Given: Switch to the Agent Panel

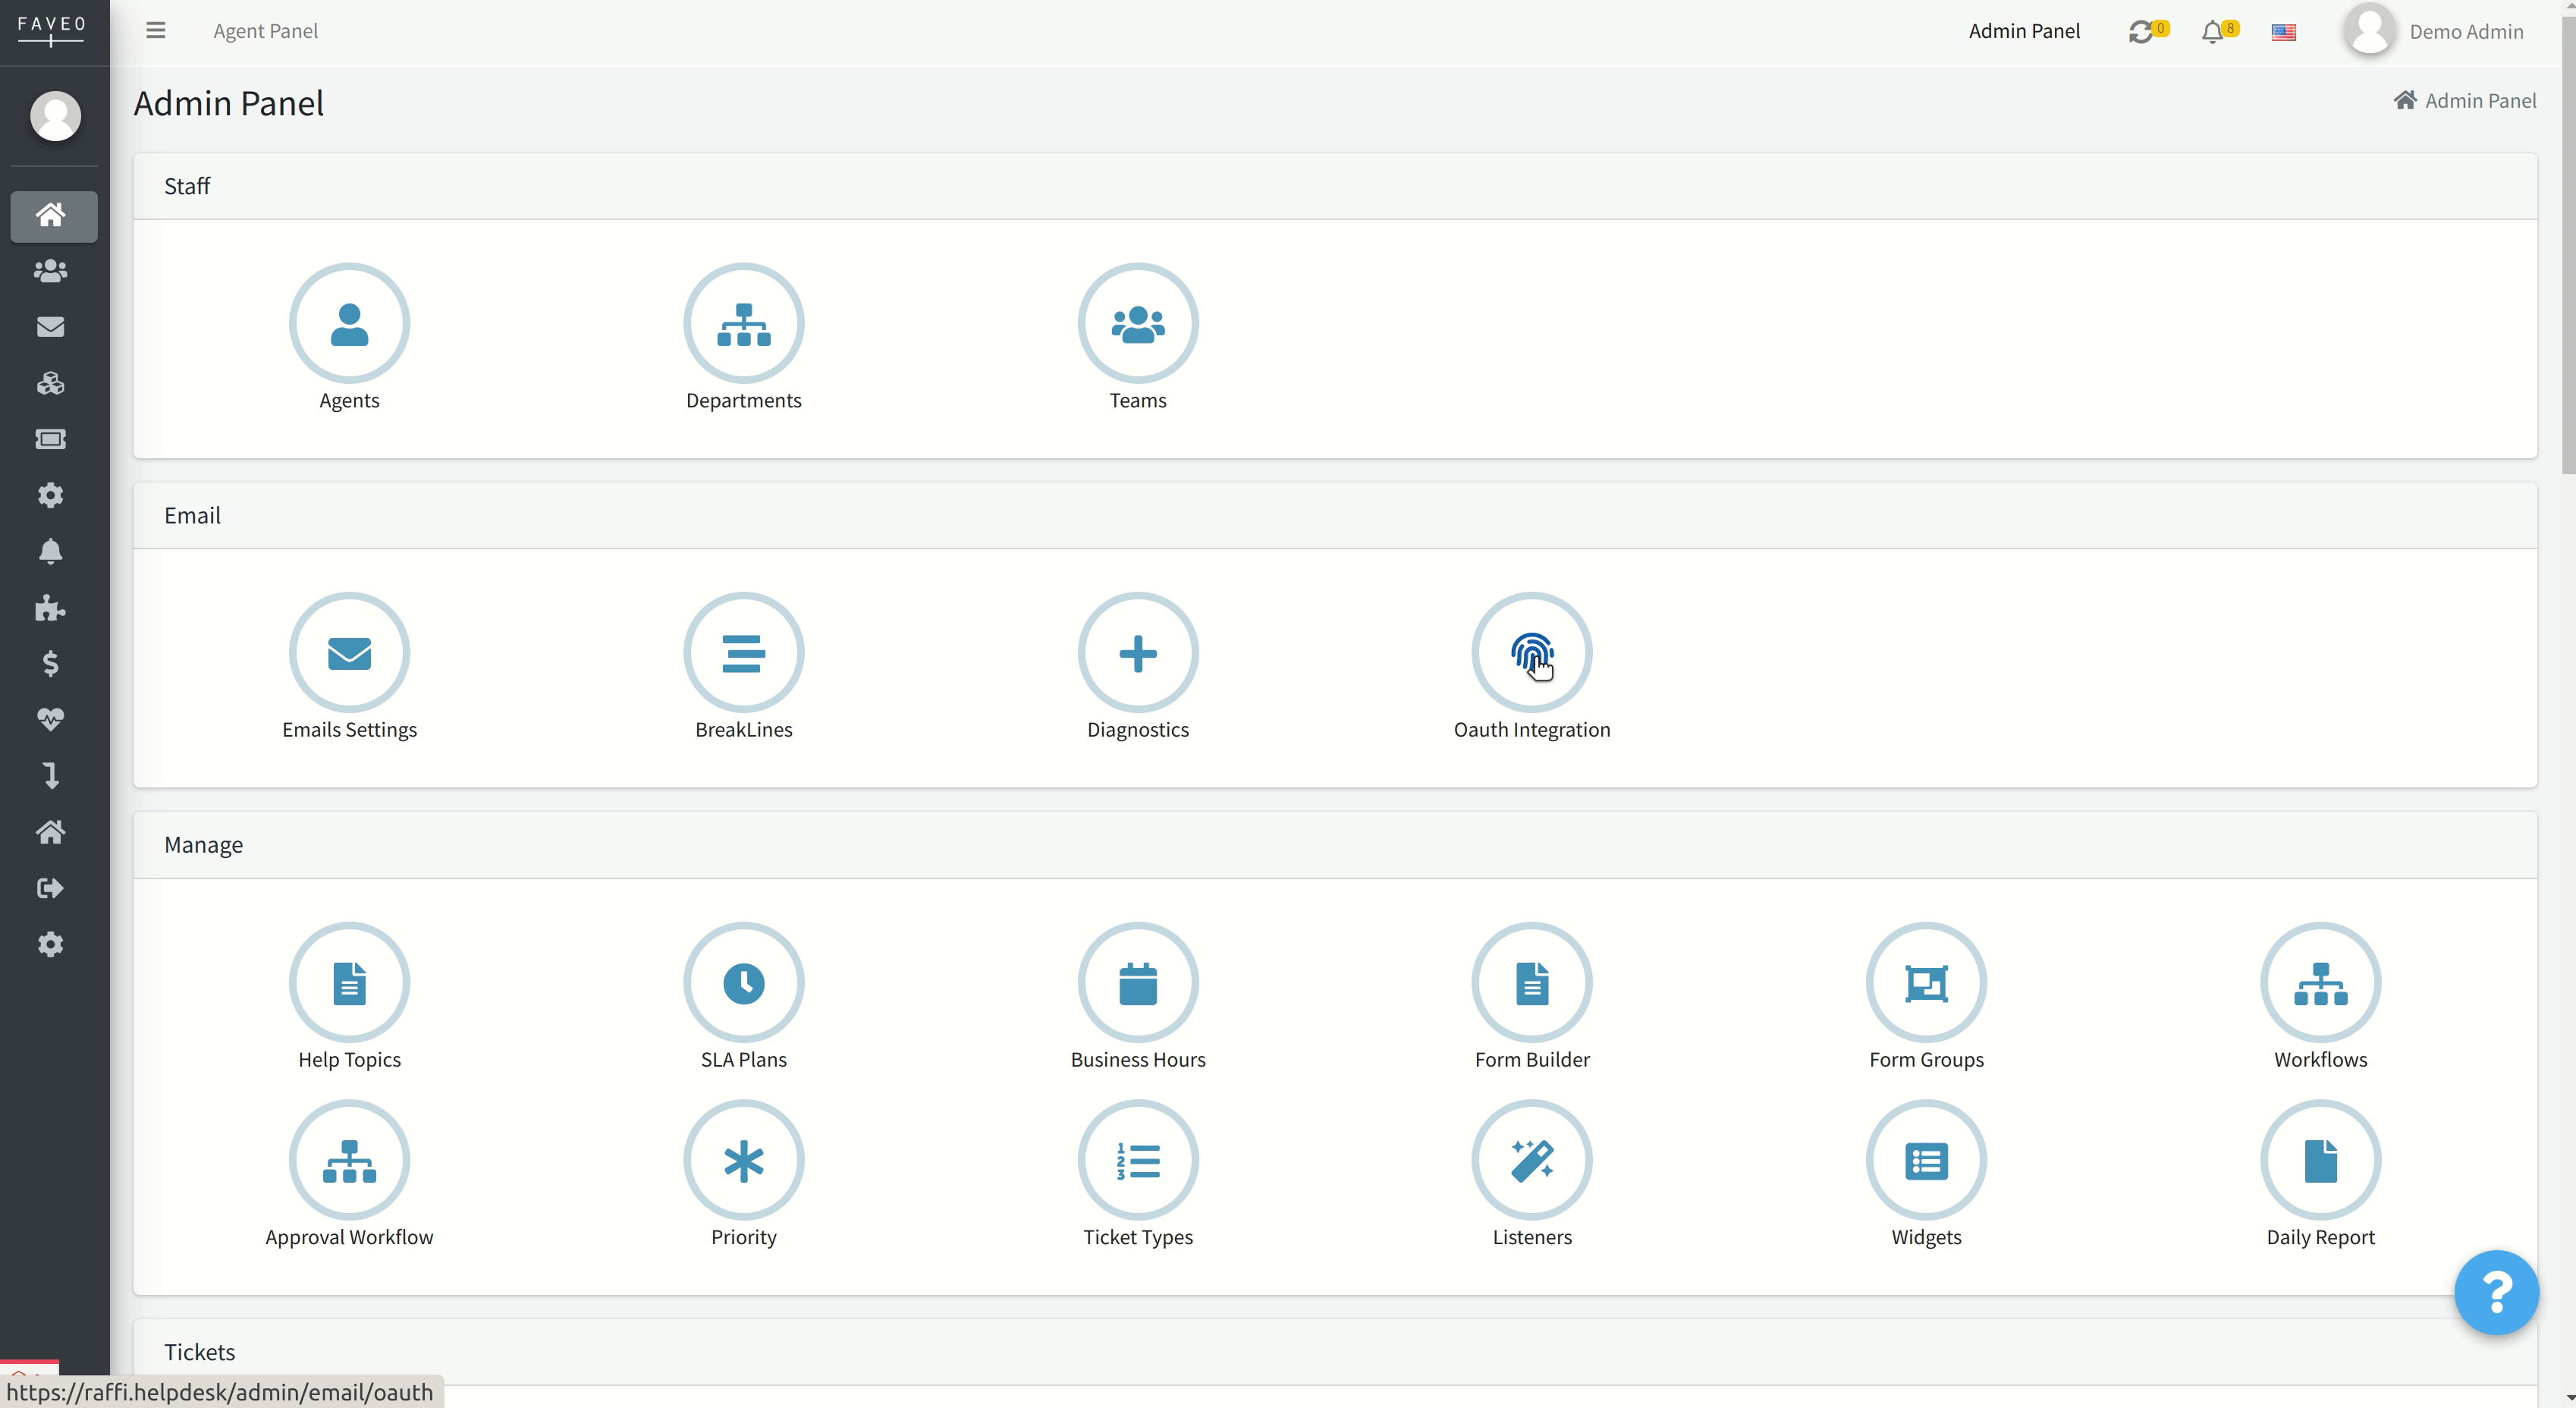Looking at the screenshot, I should [266, 31].
